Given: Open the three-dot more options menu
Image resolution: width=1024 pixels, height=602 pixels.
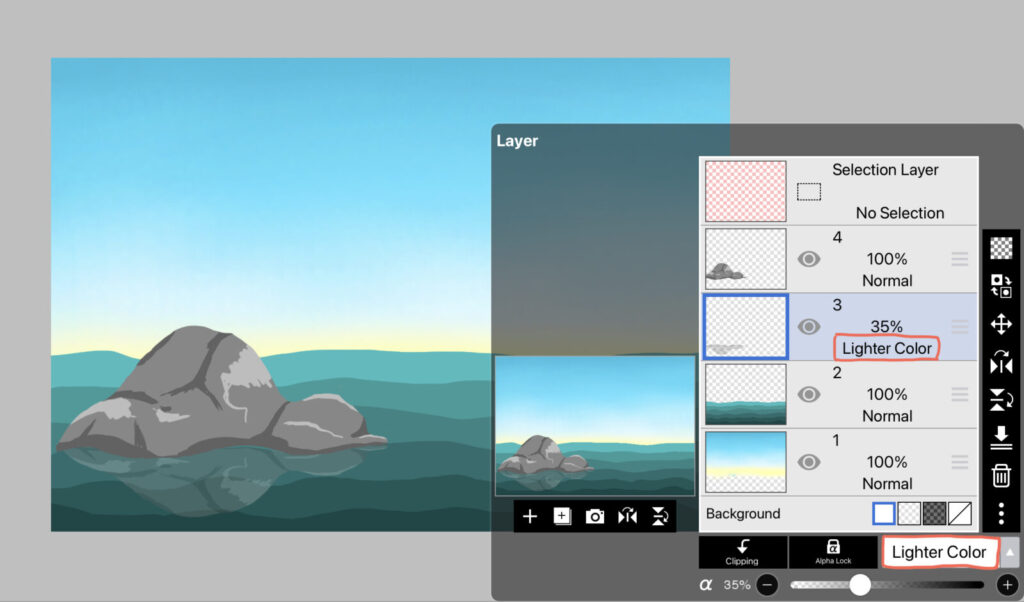Looking at the screenshot, I should [x=1000, y=514].
